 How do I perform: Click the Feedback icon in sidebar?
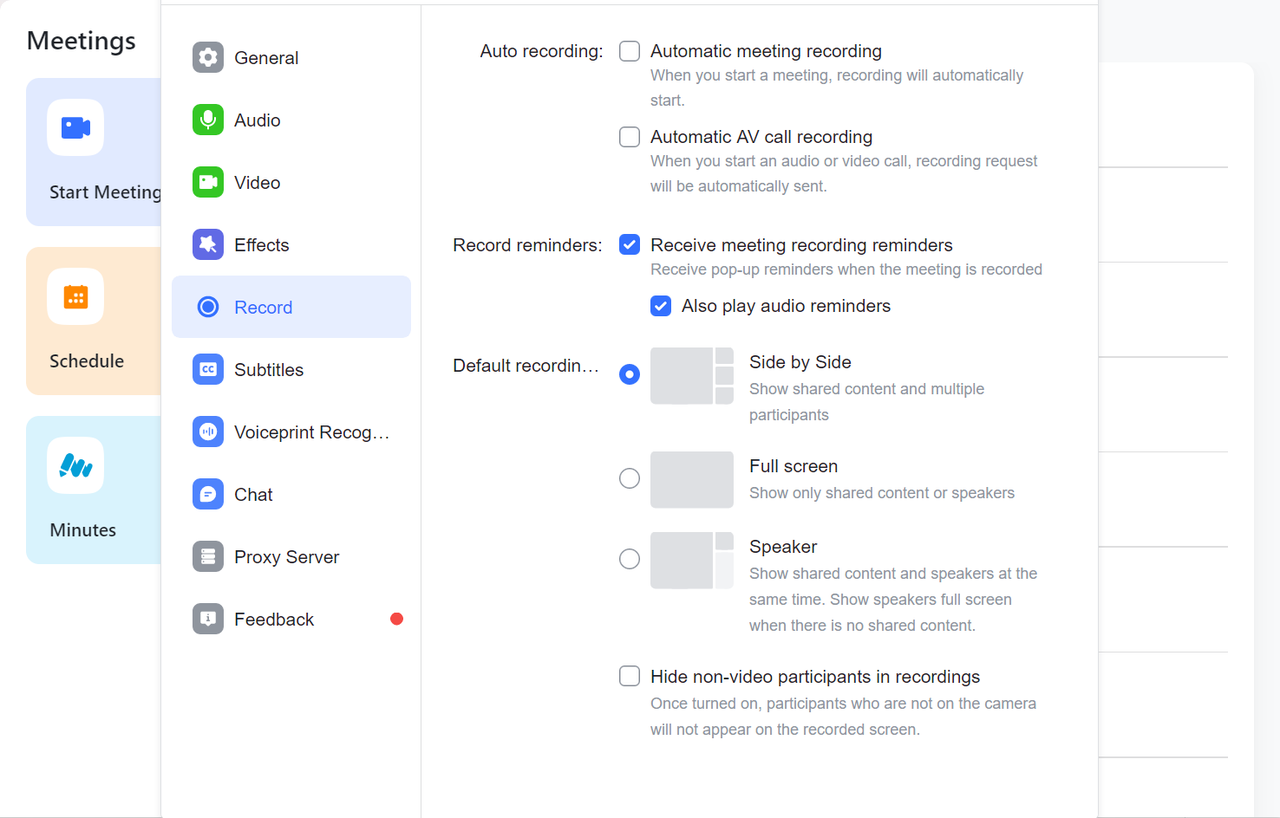pos(208,620)
